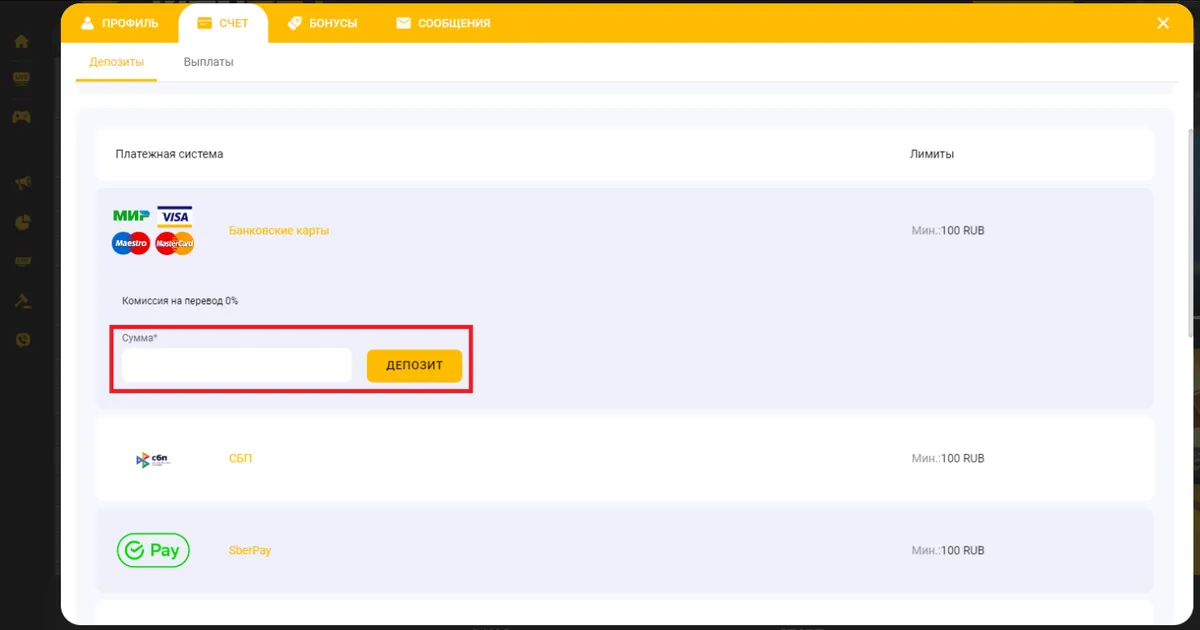Screen dimensions: 1200x630
Task: Switch to the Счет tab
Action: 223,23
